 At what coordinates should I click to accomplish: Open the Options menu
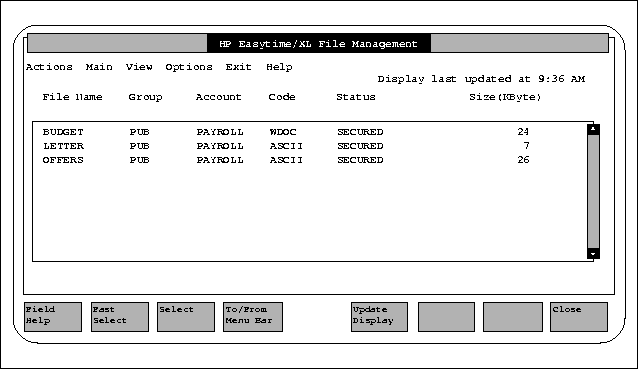pyautogui.click(x=189, y=67)
